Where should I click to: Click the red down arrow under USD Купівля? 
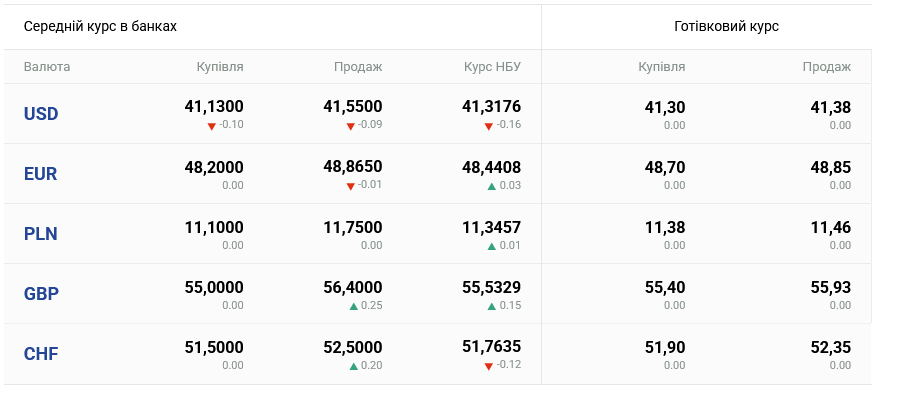pyautogui.click(x=211, y=126)
